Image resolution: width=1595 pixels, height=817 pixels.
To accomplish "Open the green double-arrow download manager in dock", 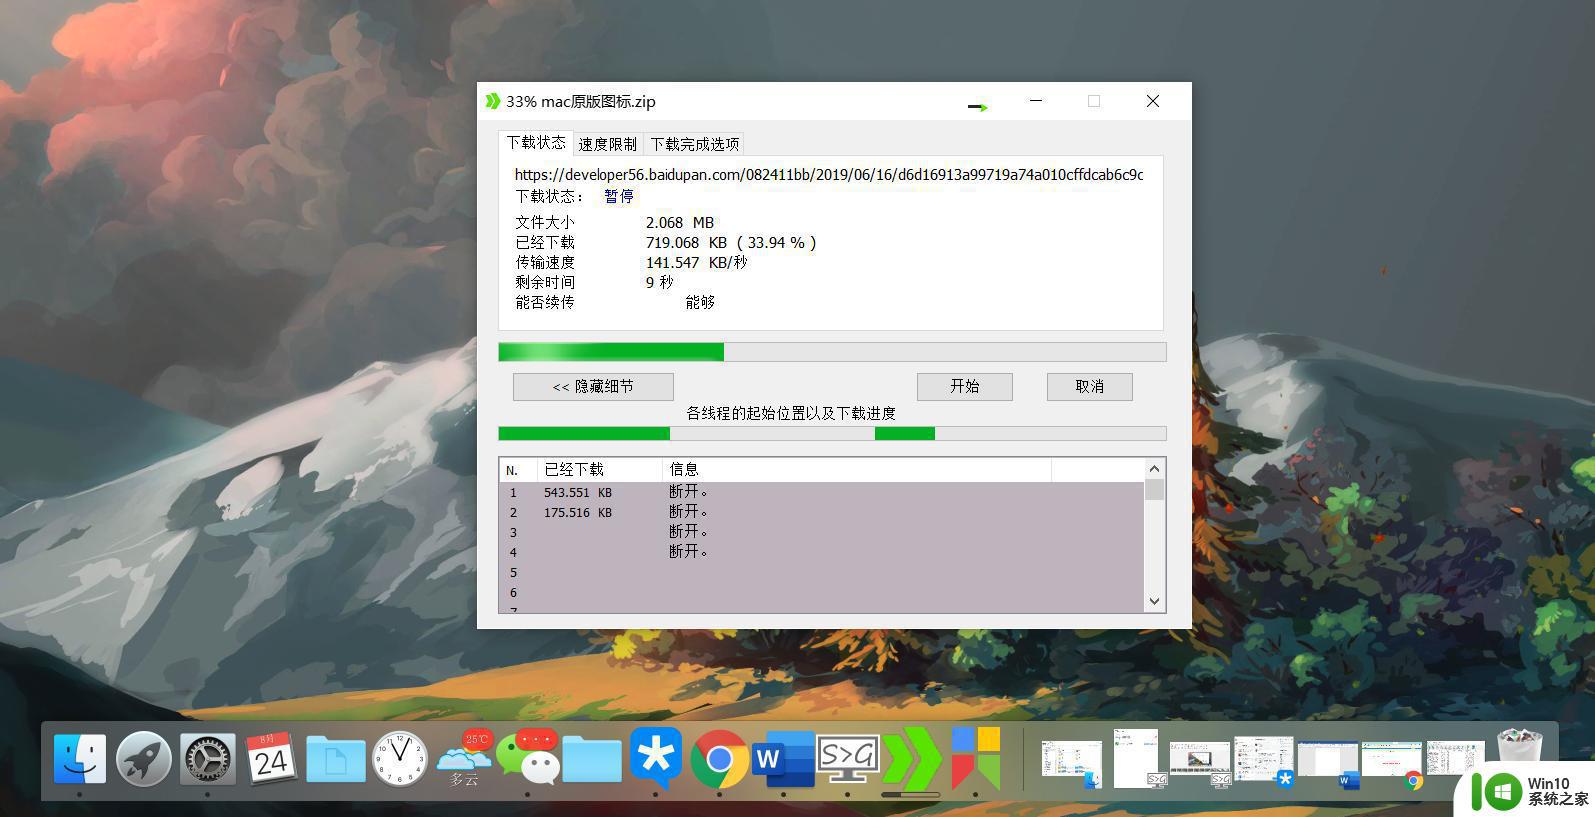I will (x=911, y=759).
